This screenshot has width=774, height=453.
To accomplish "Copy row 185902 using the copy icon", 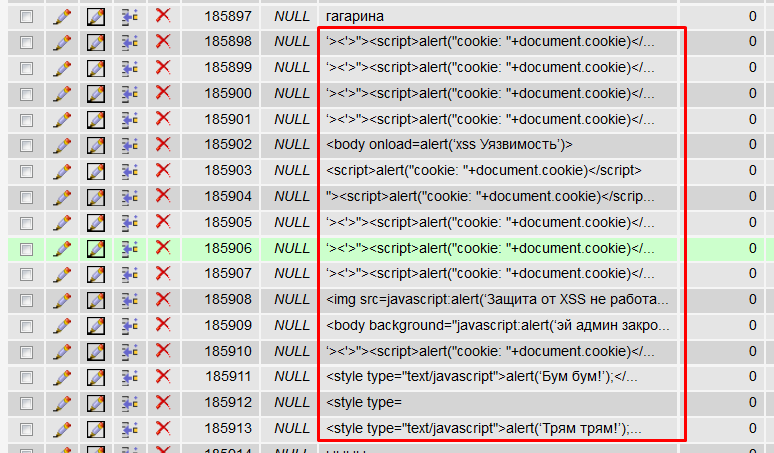I will [x=129, y=145].
